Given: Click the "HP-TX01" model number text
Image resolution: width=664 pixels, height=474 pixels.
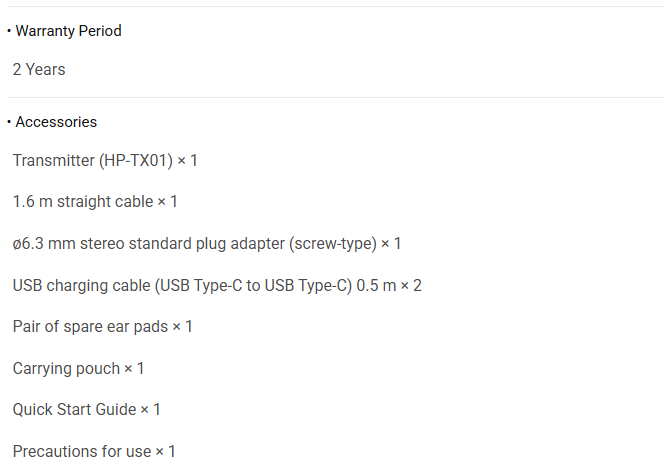Looking at the screenshot, I should tap(137, 160).
